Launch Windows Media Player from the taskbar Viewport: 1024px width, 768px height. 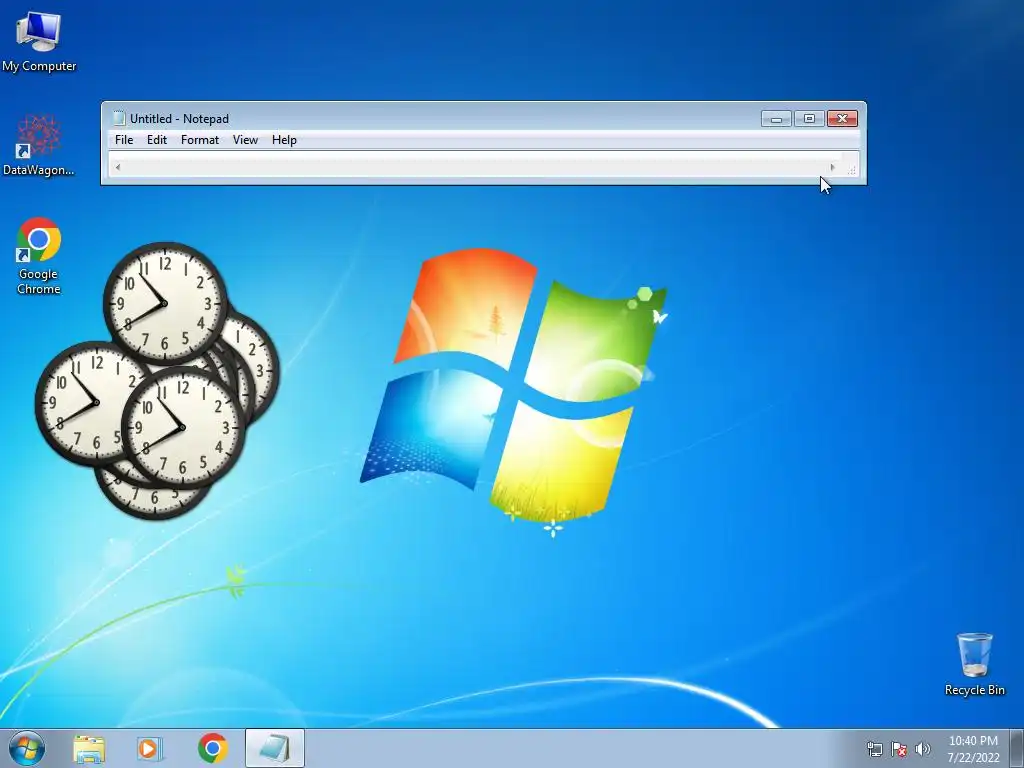click(150, 748)
